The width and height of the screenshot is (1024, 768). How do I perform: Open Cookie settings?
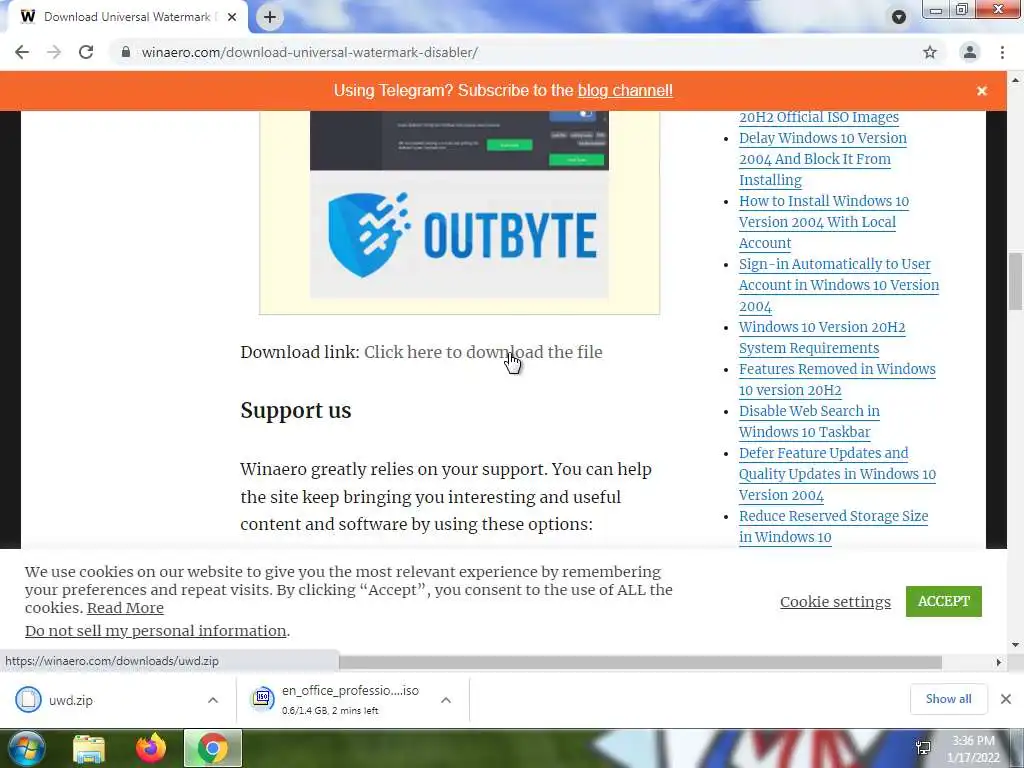(x=835, y=601)
